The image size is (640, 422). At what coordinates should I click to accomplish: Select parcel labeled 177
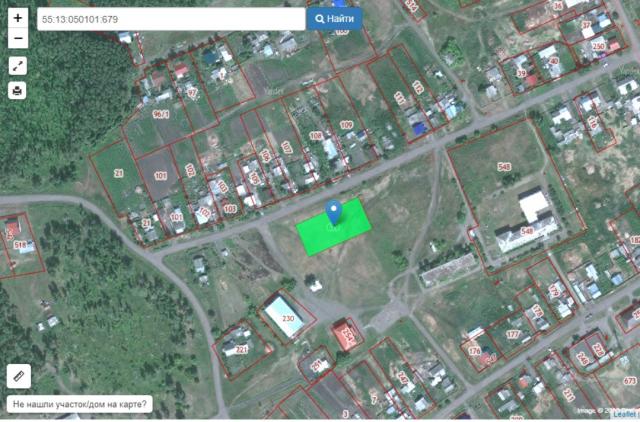[x=512, y=334]
